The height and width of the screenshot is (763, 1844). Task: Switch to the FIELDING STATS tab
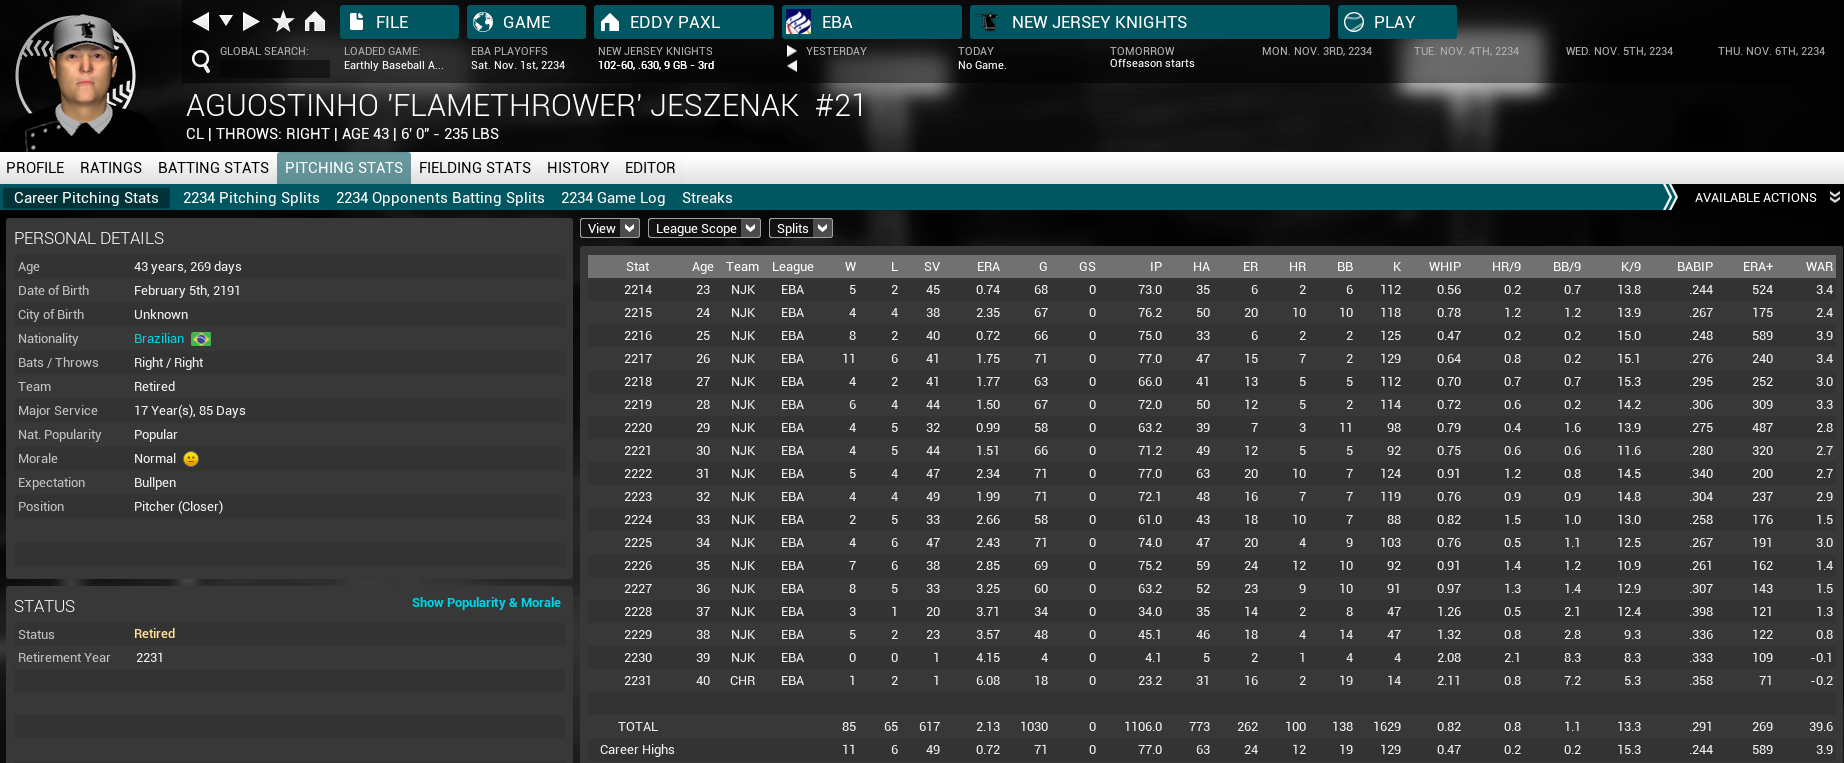coord(475,168)
